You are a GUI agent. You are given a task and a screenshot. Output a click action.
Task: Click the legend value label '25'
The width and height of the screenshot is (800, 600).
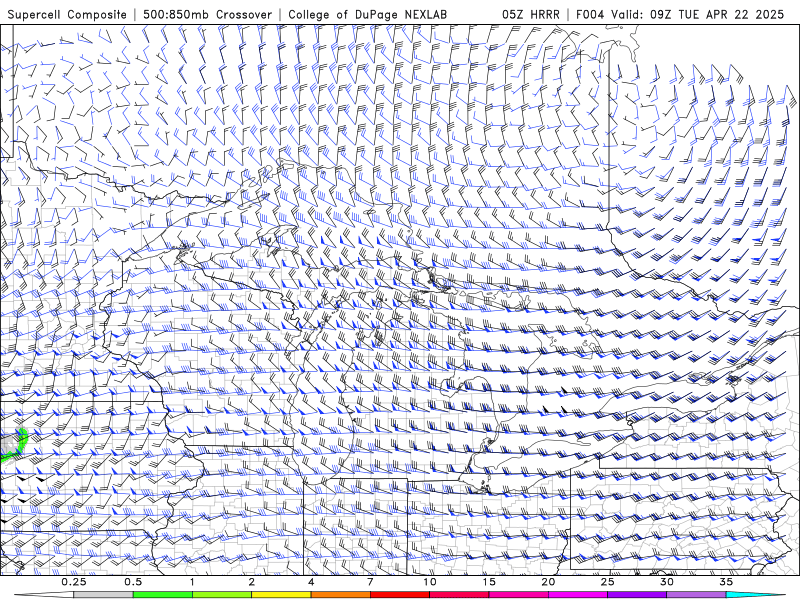[x=607, y=582]
